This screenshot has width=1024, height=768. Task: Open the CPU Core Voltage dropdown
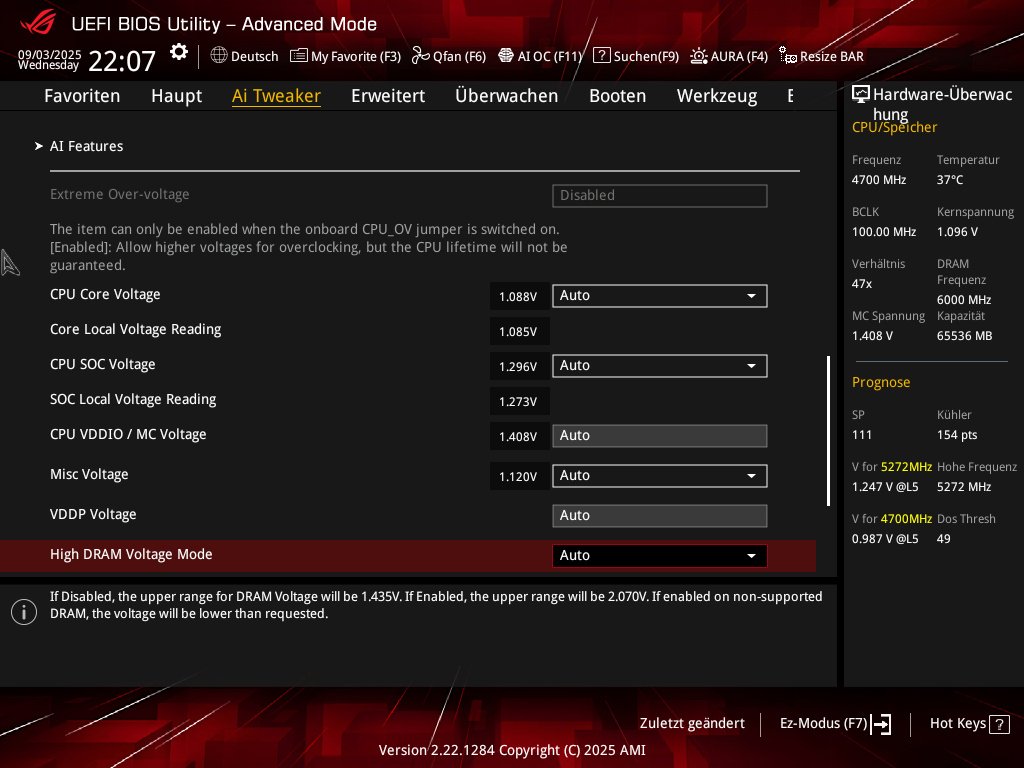(x=660, y=296)
